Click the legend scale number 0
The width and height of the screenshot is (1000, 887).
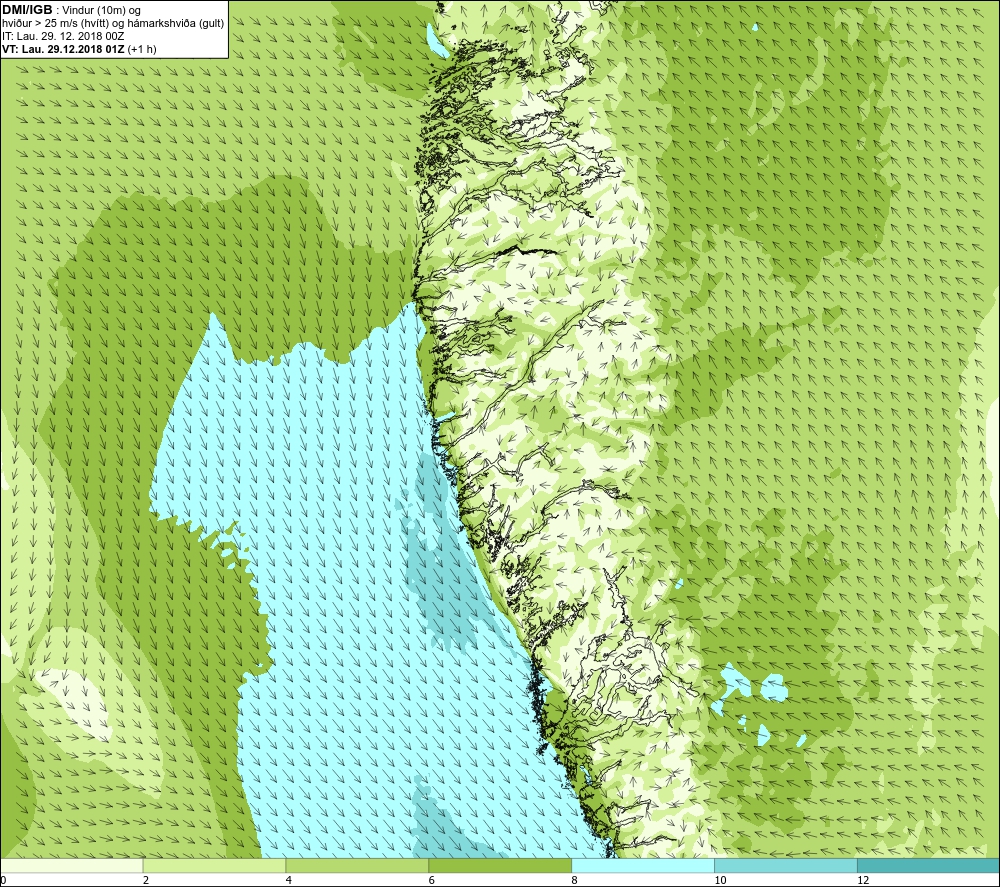[x=3, y=880]
